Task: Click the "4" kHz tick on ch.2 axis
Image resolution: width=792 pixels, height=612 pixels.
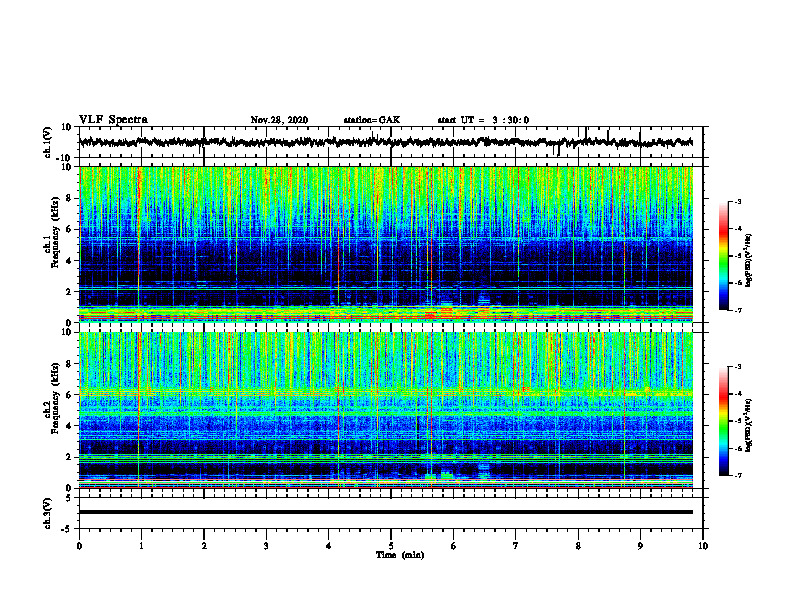Action: coord(70,426)
